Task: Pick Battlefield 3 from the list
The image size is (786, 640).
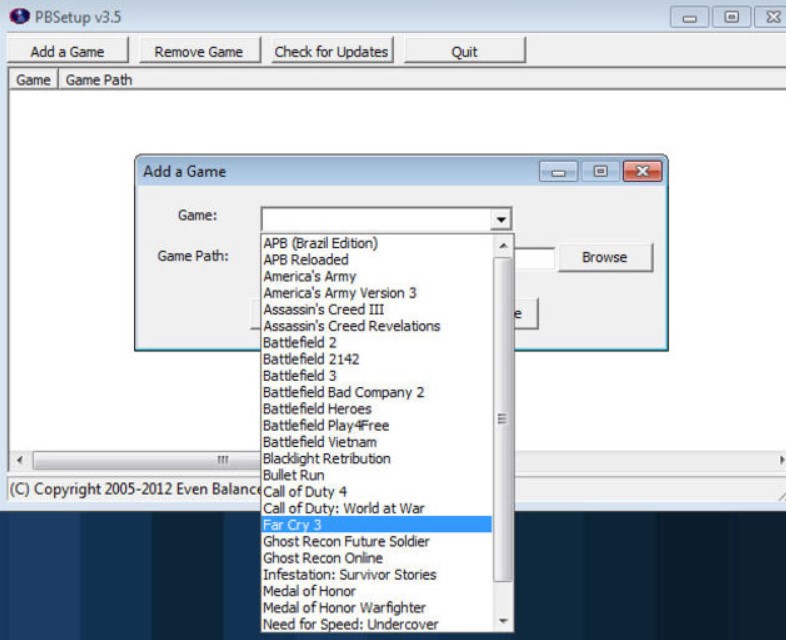Action: tap(376, 375)
